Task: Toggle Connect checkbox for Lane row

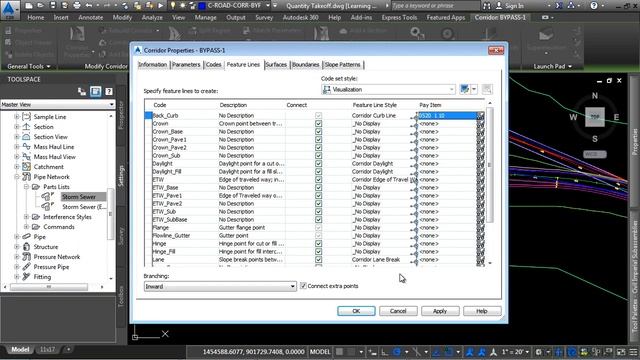Action: (x=318, y=260)
